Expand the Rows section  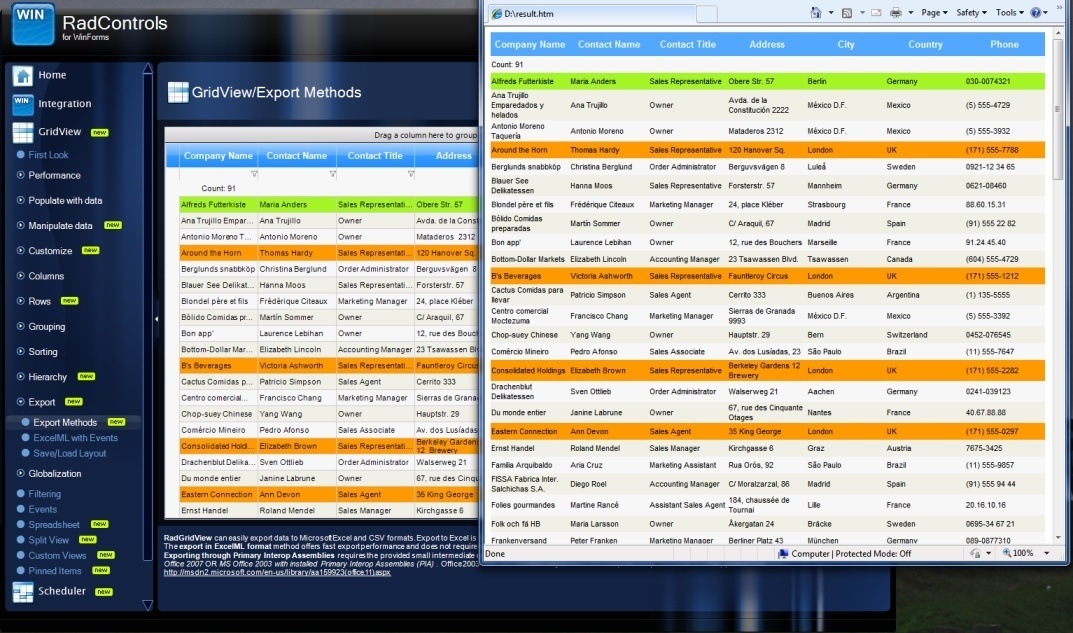click(x=21, y=301)
